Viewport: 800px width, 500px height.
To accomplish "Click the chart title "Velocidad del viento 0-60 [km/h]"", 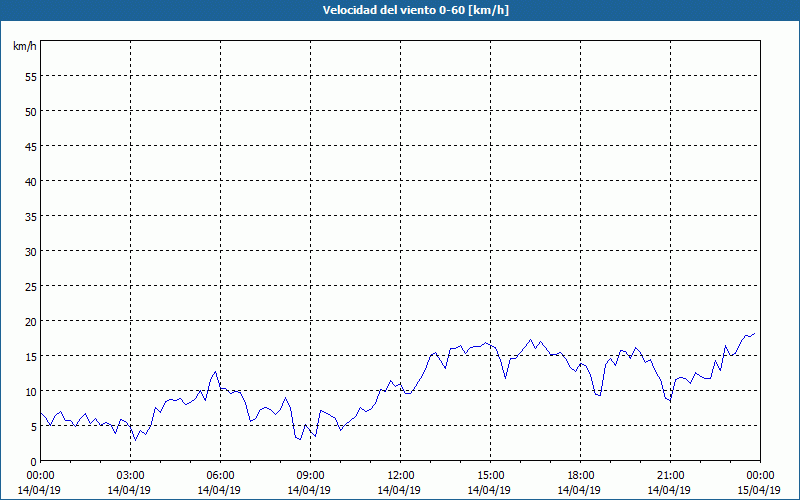I will point(415,10).
